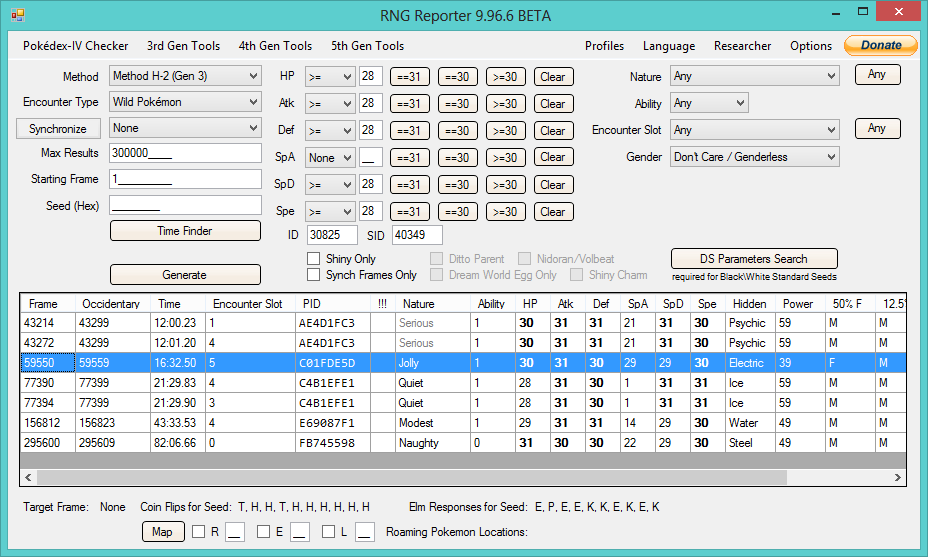The width and height of the screenshot is (928, 557).
Task: Click the horizontal scrollbar right arrow
Action: 898,477
